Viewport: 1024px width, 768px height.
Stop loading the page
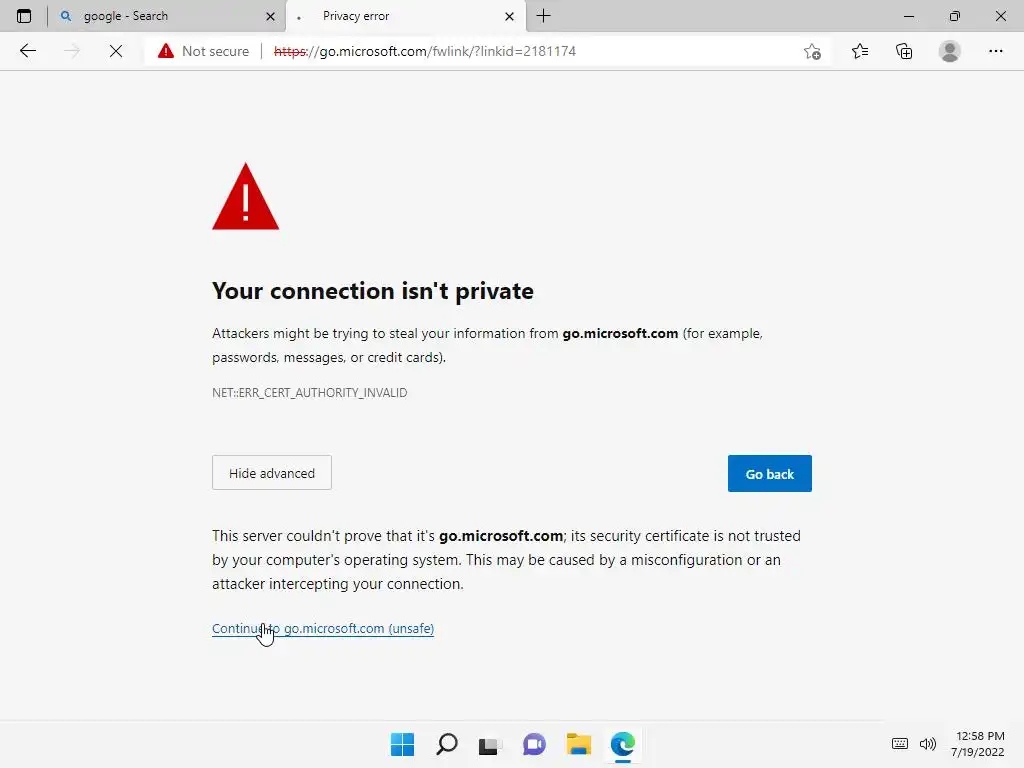tap(116, 51)
